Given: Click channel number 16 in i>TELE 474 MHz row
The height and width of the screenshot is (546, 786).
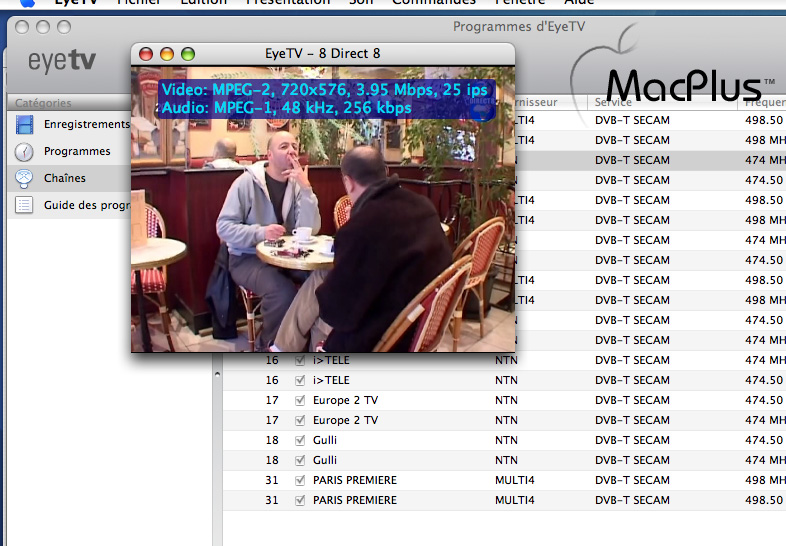Looking at the screenshot, I should [x=272, y=360].
